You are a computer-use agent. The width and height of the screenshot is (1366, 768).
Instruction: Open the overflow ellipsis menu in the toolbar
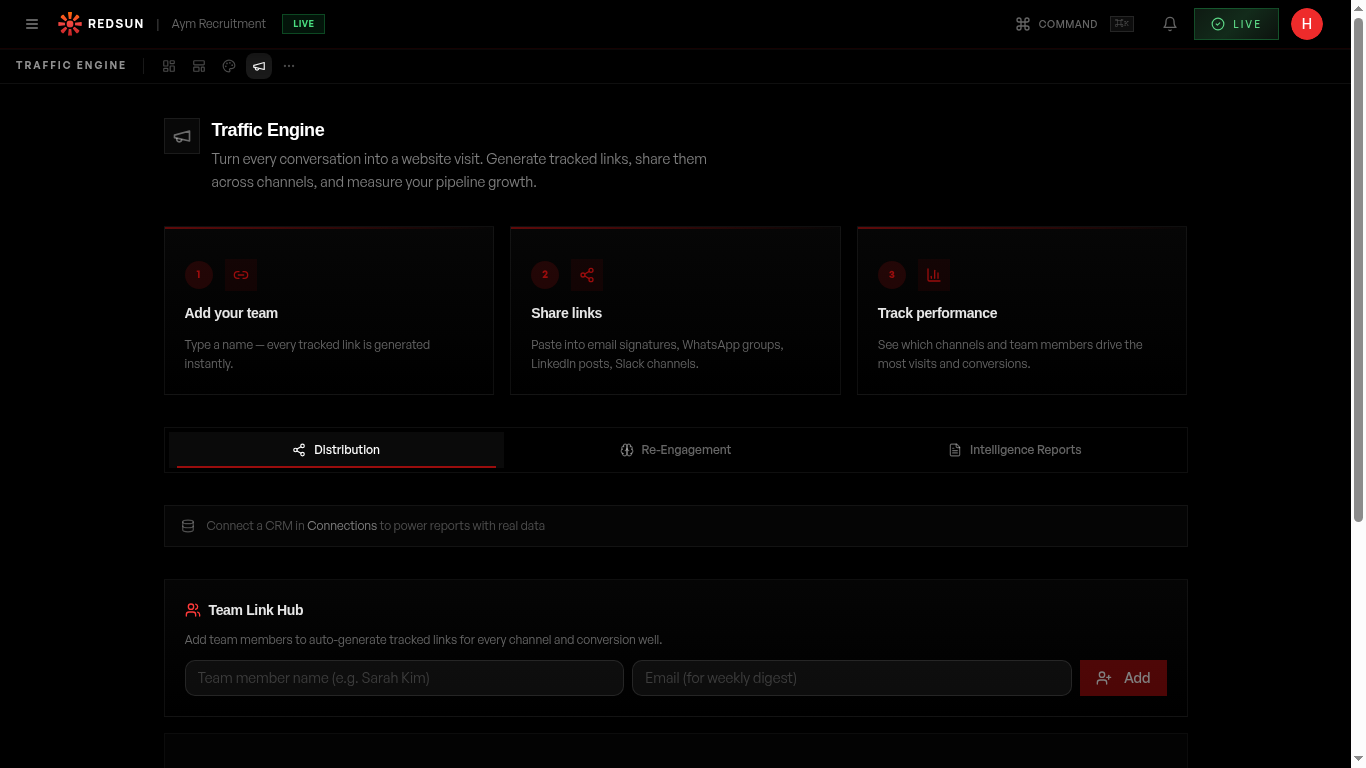pyautogui.click(x=289, y=66)
